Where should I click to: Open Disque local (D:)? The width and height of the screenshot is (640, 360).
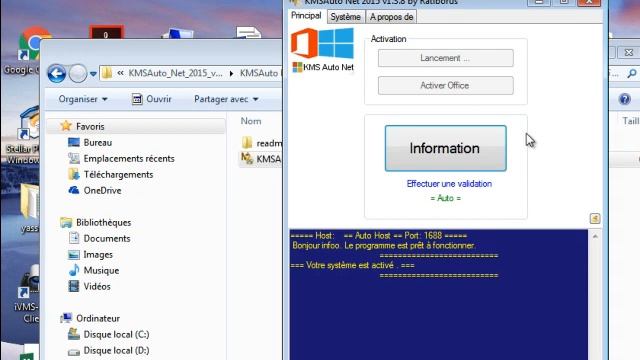click(x=116, y=350)
